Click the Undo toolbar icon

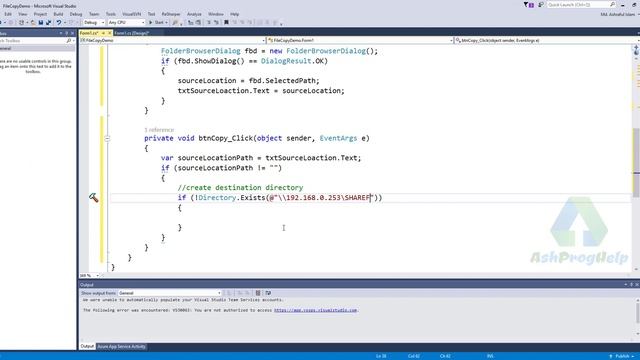[59, 22]
